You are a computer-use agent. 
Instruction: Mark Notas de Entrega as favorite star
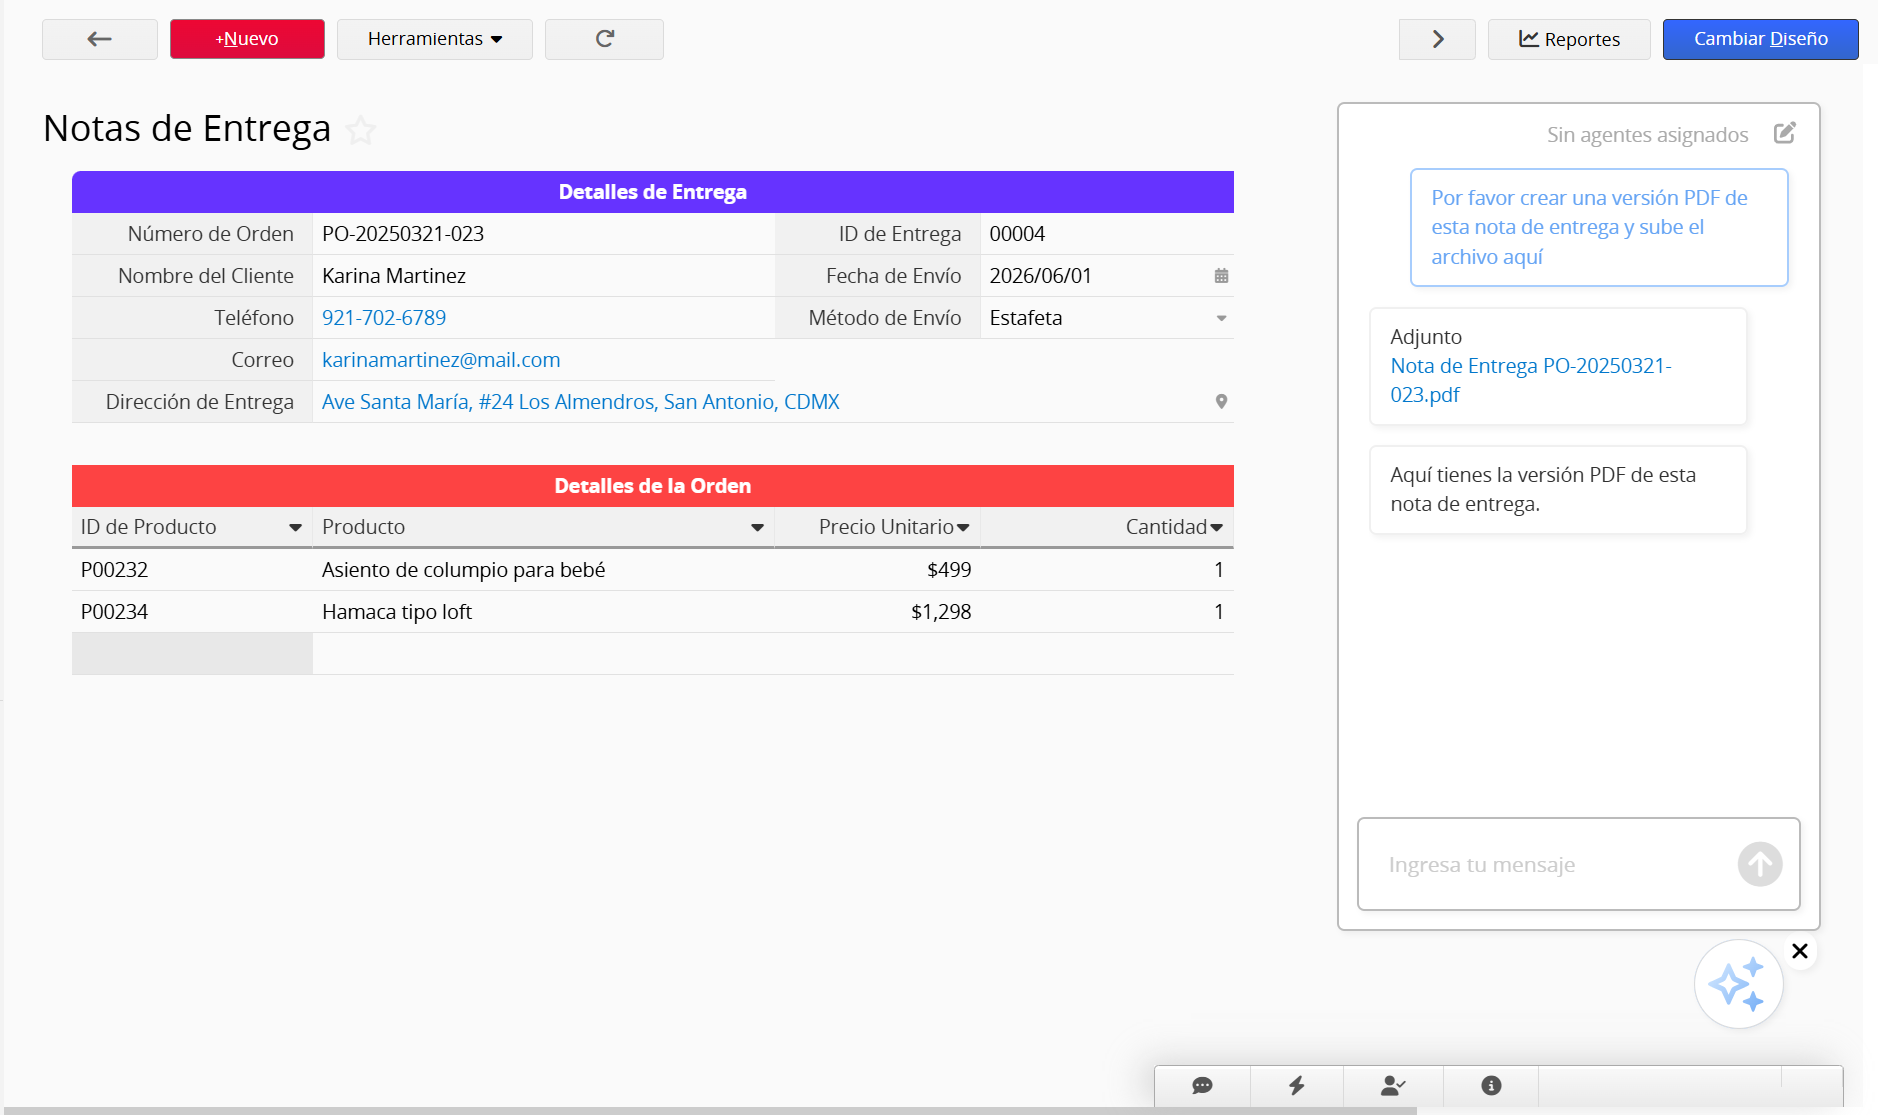pos(361,130)
